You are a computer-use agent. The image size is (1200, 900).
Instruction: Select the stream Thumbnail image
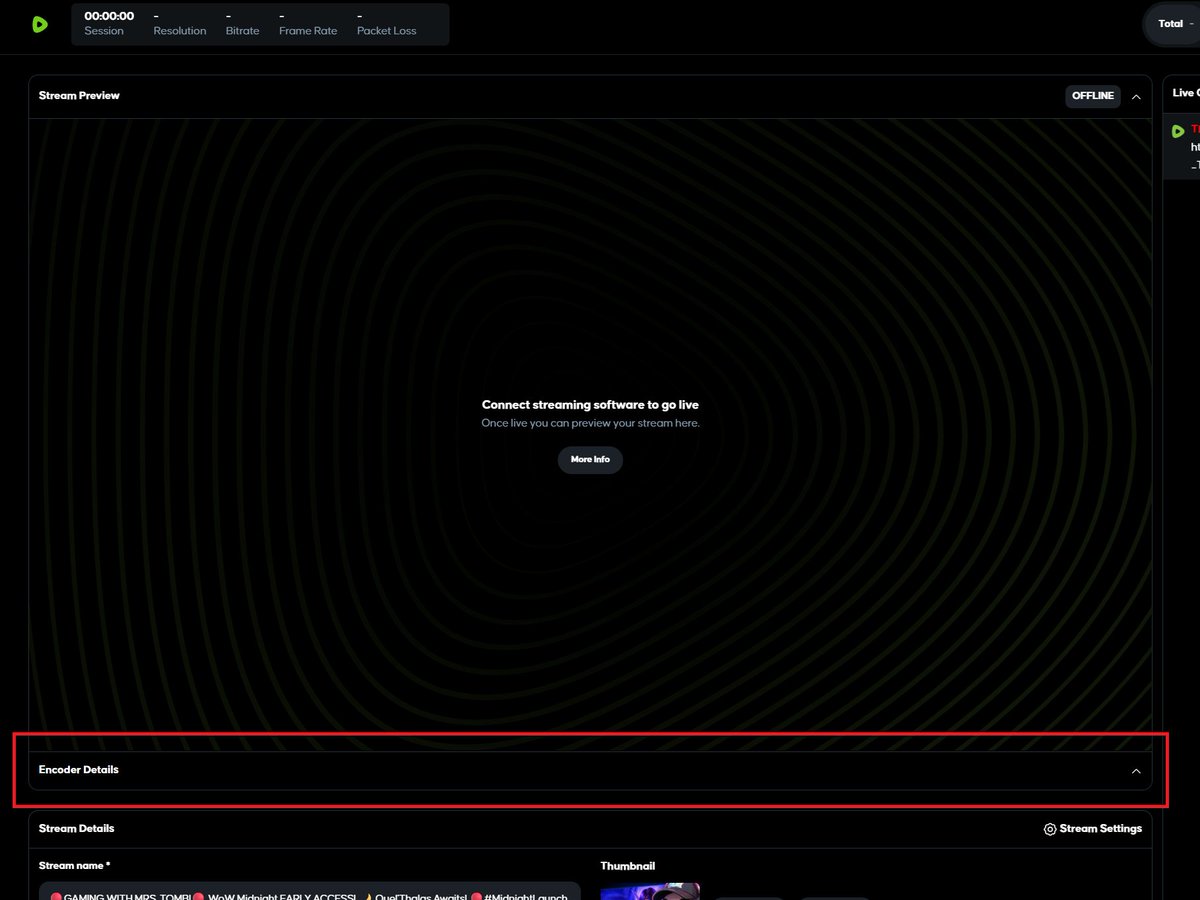click(650, 891)
